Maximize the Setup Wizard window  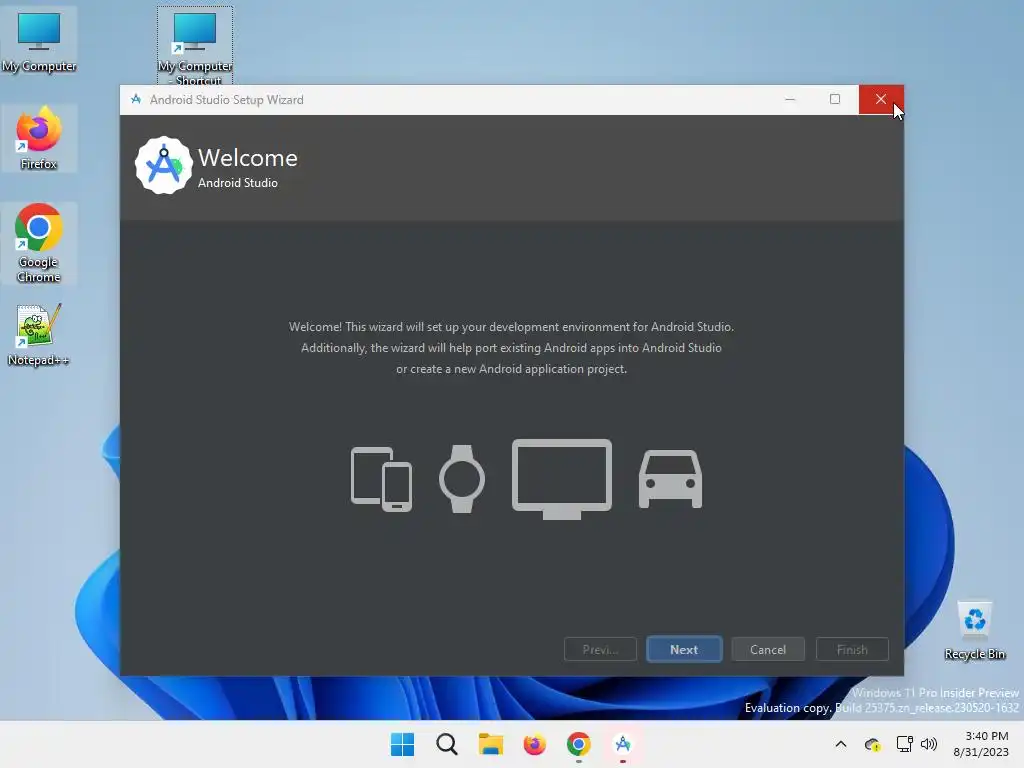(x=835, y=99)
